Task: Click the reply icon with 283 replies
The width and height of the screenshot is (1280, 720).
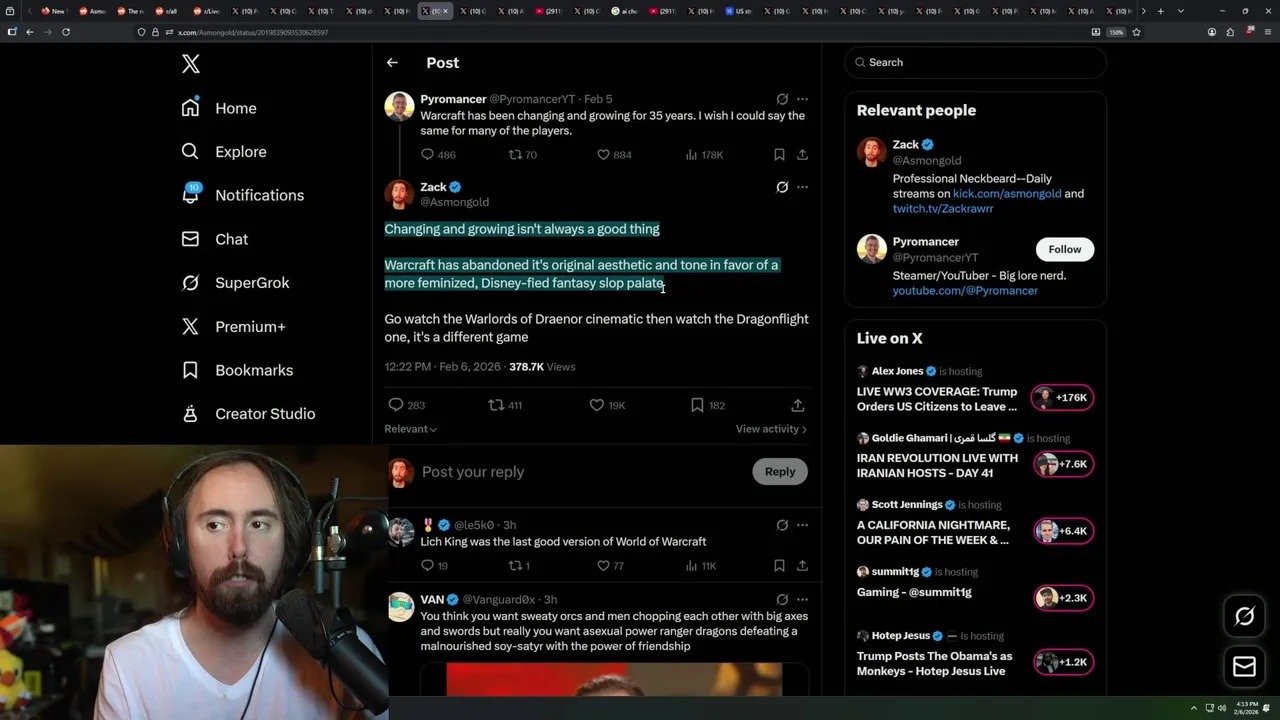Action: (396, 405)
